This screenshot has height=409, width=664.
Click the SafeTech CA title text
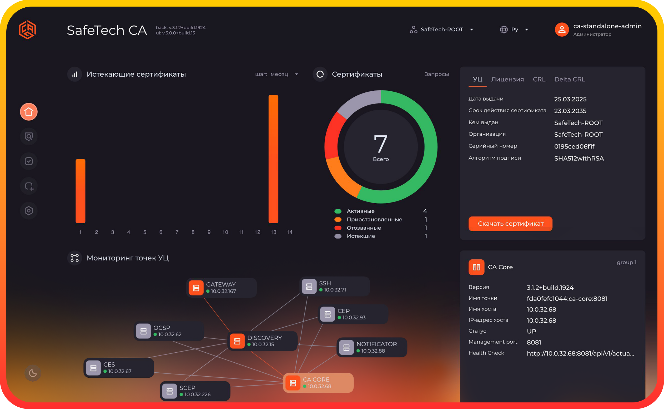[x=107, y=30]
